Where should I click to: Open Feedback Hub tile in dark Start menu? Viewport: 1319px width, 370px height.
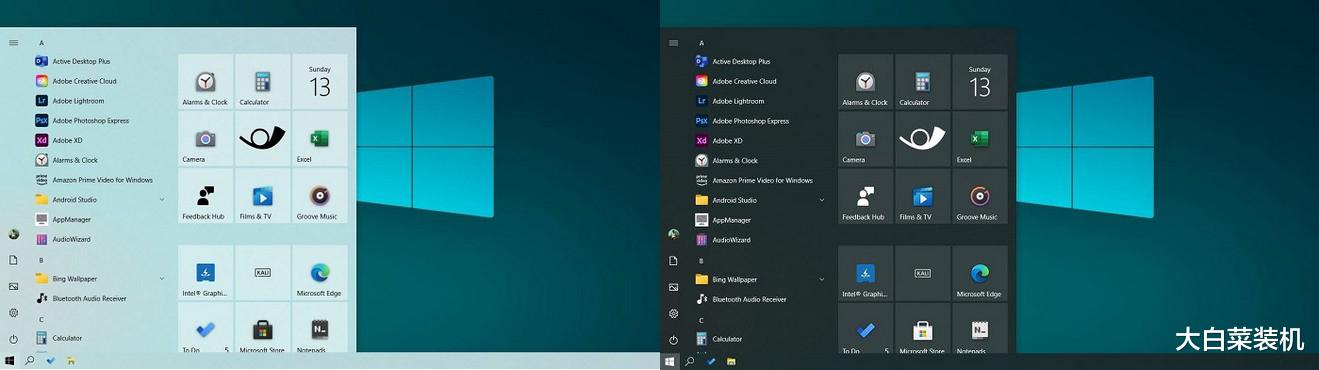865,197
